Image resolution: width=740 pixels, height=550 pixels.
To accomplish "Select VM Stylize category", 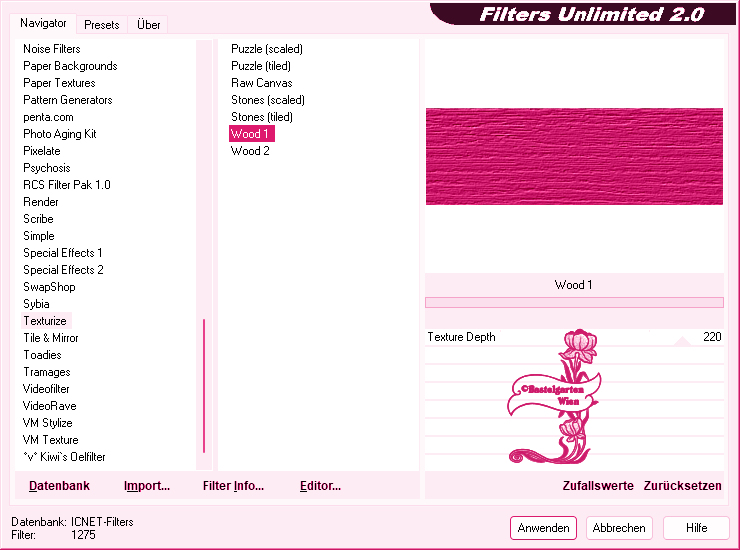I will [47, 423].
